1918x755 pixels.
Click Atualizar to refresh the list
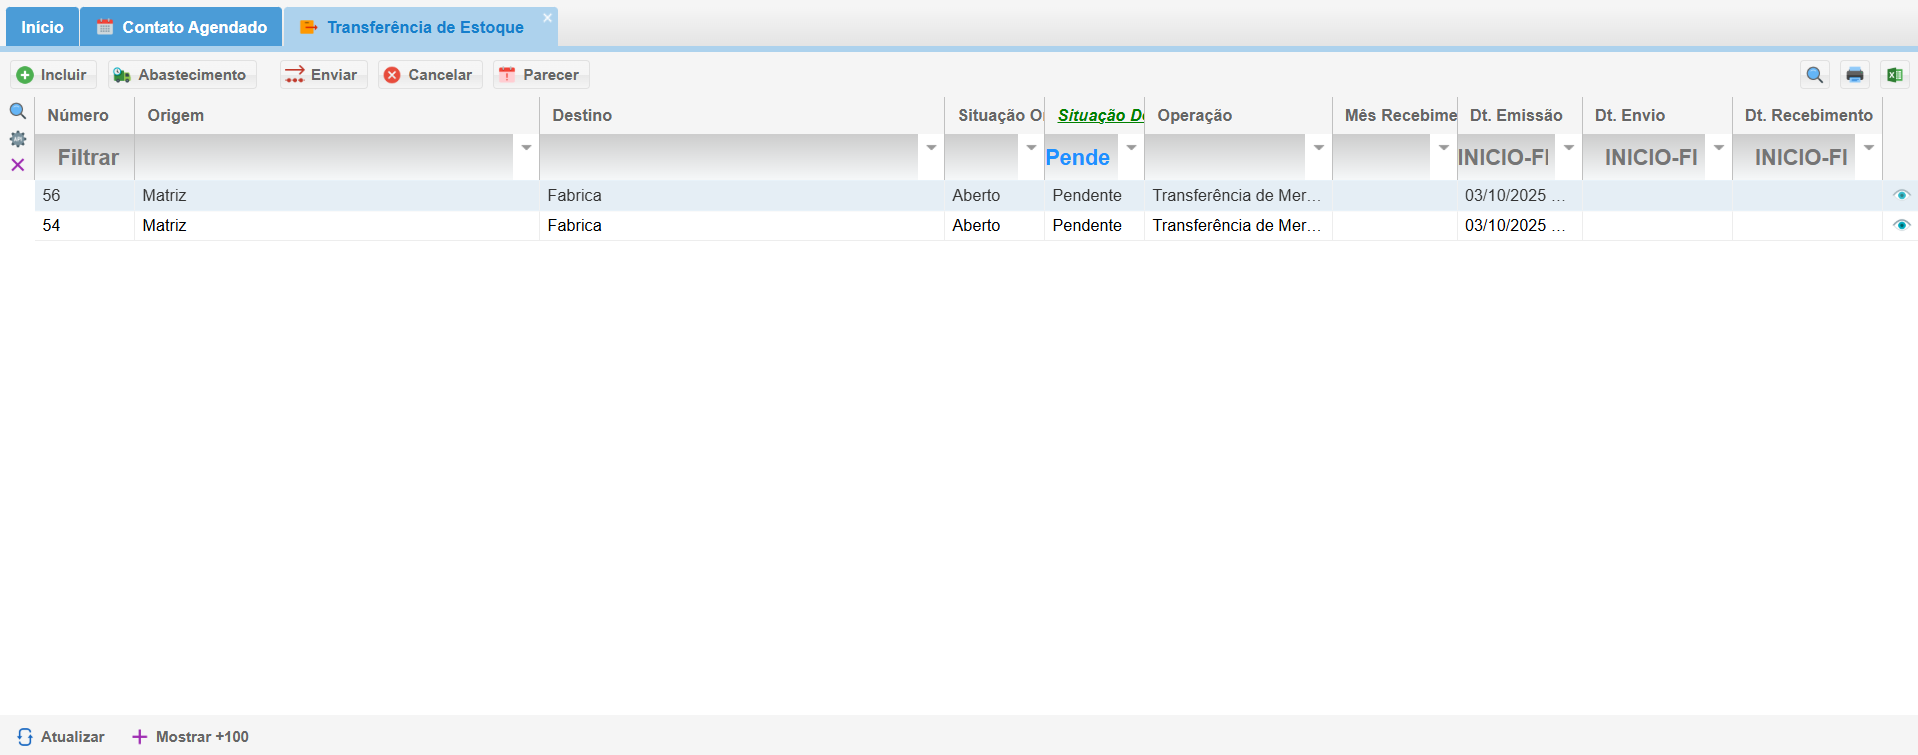(x=61, y=737)
